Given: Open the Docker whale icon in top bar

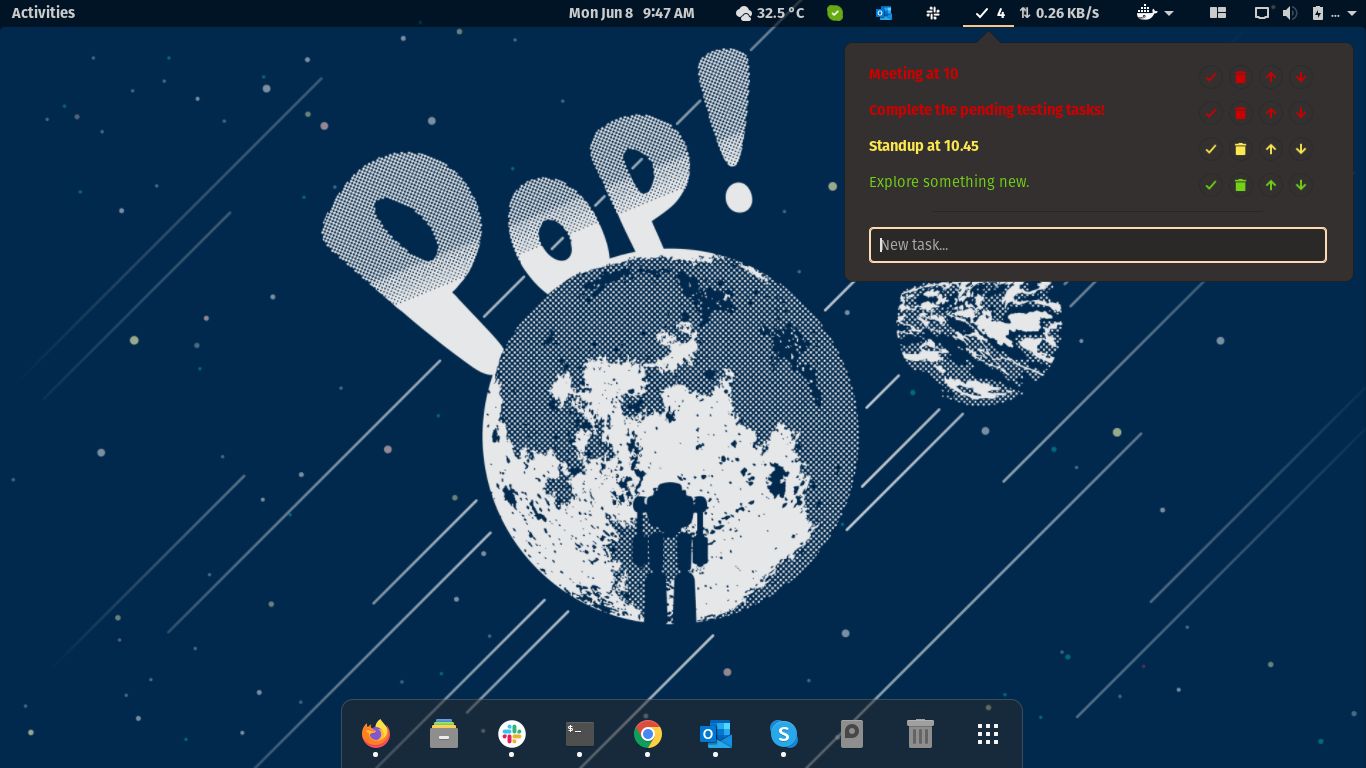Looking at the screenshot, I should tap(1145, 13).
